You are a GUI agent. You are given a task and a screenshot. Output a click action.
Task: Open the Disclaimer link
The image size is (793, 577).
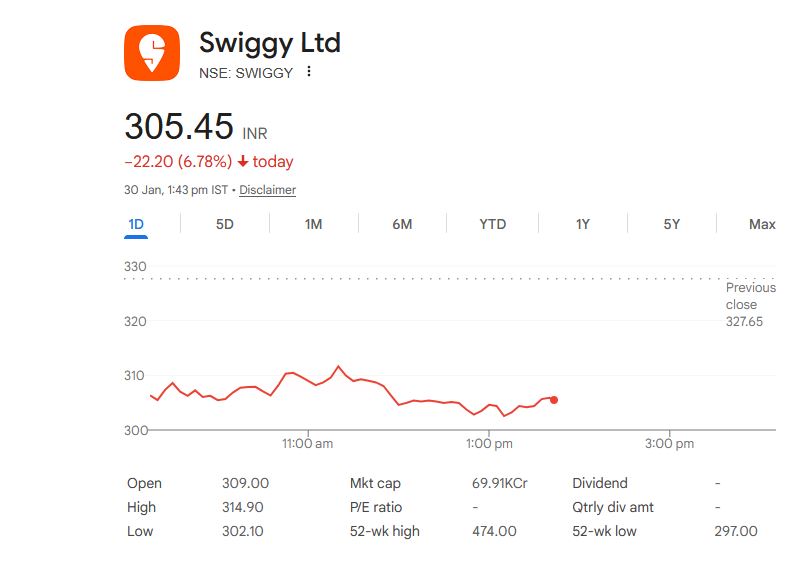(x=267, y=190)
